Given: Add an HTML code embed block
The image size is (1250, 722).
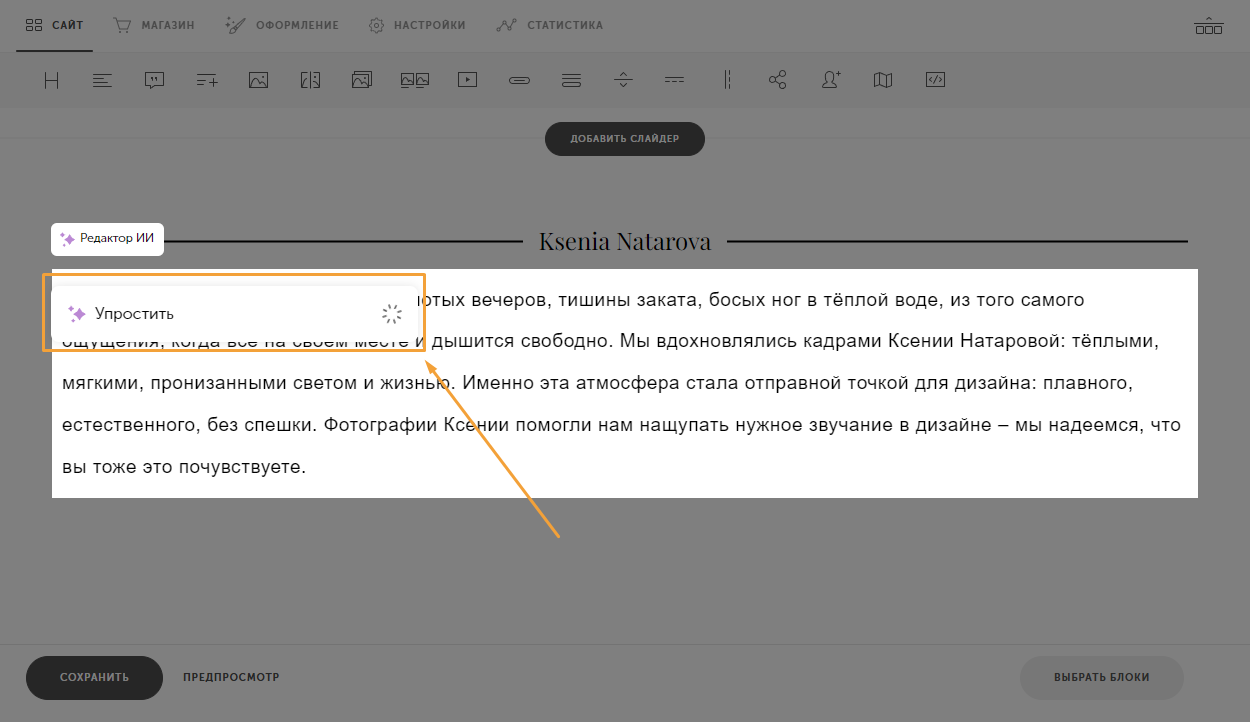Looking at the screenshot, I should click(935, 81).
